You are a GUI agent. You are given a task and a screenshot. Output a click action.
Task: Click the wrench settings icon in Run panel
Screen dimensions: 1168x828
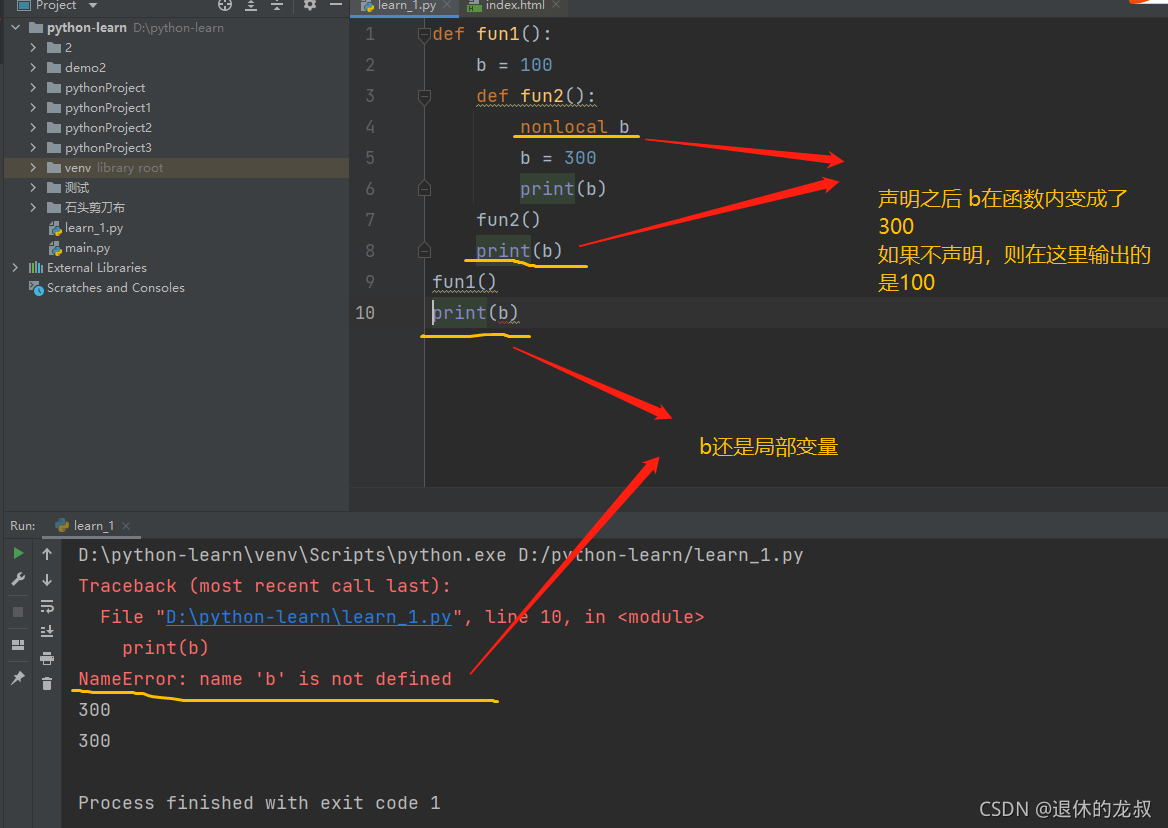coord(19,579)
